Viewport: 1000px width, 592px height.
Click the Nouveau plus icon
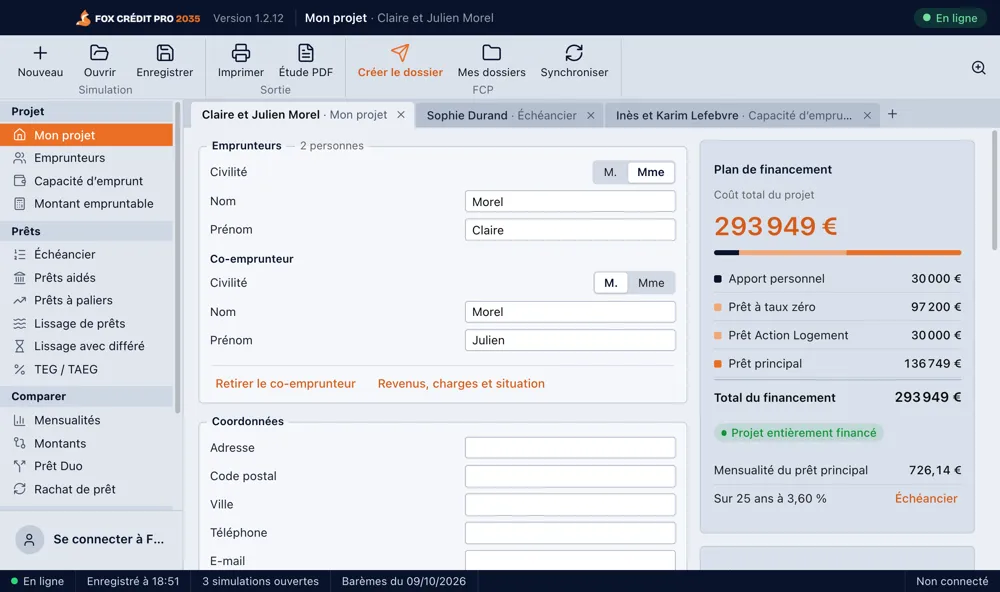coord(40,53)
